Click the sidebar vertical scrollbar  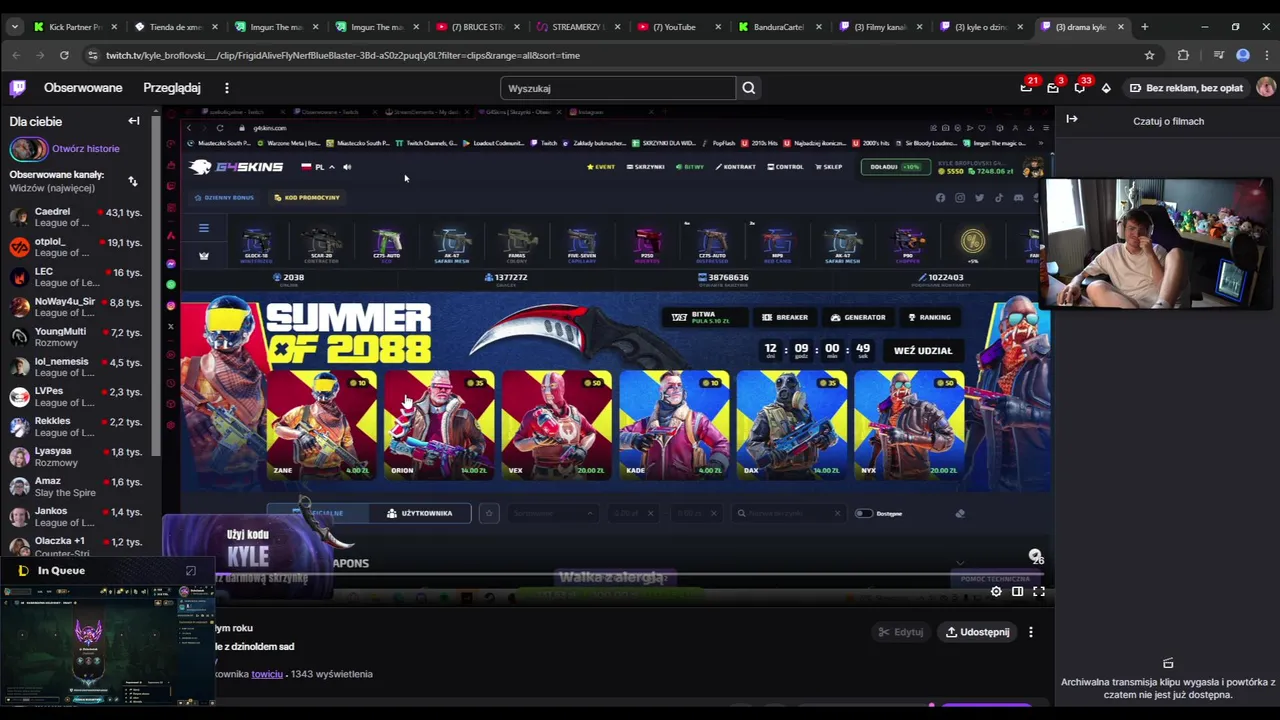tap(156, 285)
